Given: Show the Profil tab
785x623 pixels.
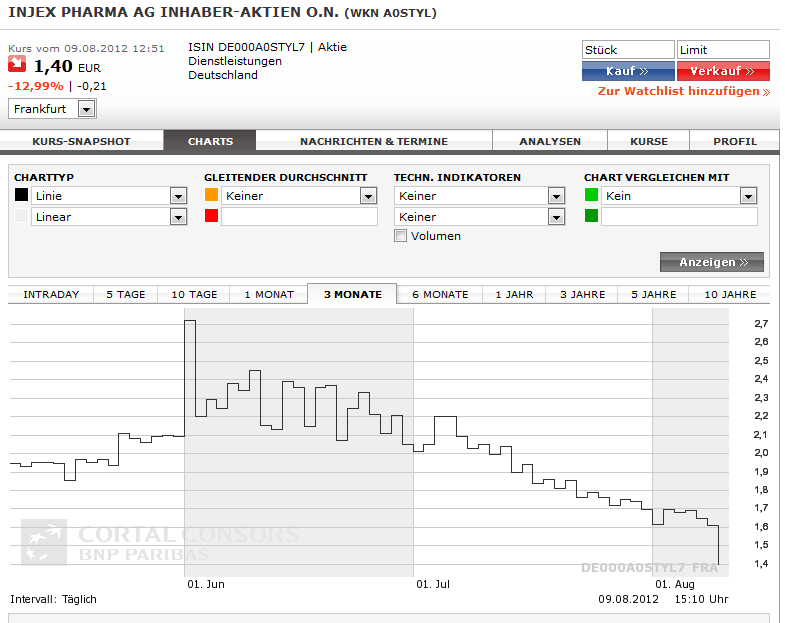Looking at the screenshot, I should point(734,142).
